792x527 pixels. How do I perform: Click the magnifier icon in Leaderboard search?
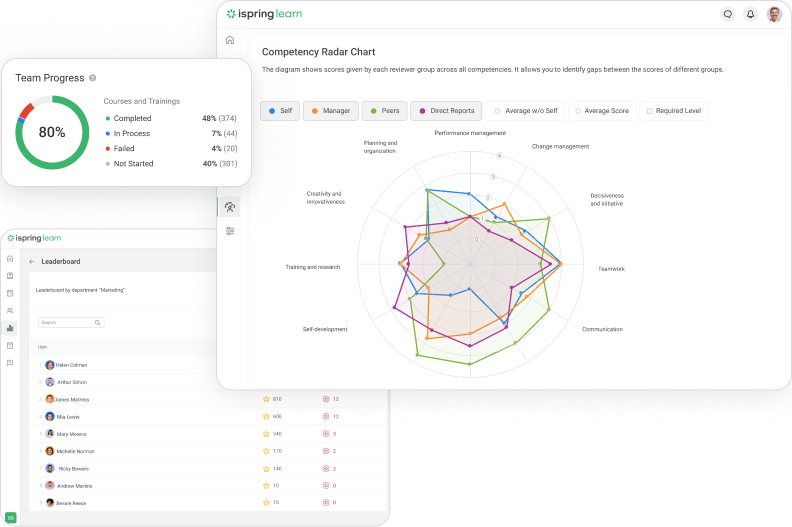point(97,322)
